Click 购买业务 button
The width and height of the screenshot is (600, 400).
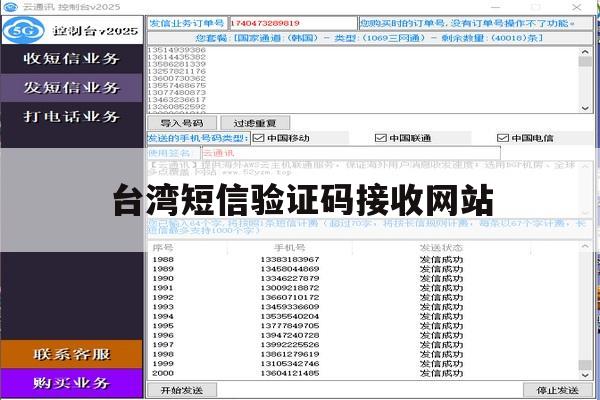(x=72, y=383)
